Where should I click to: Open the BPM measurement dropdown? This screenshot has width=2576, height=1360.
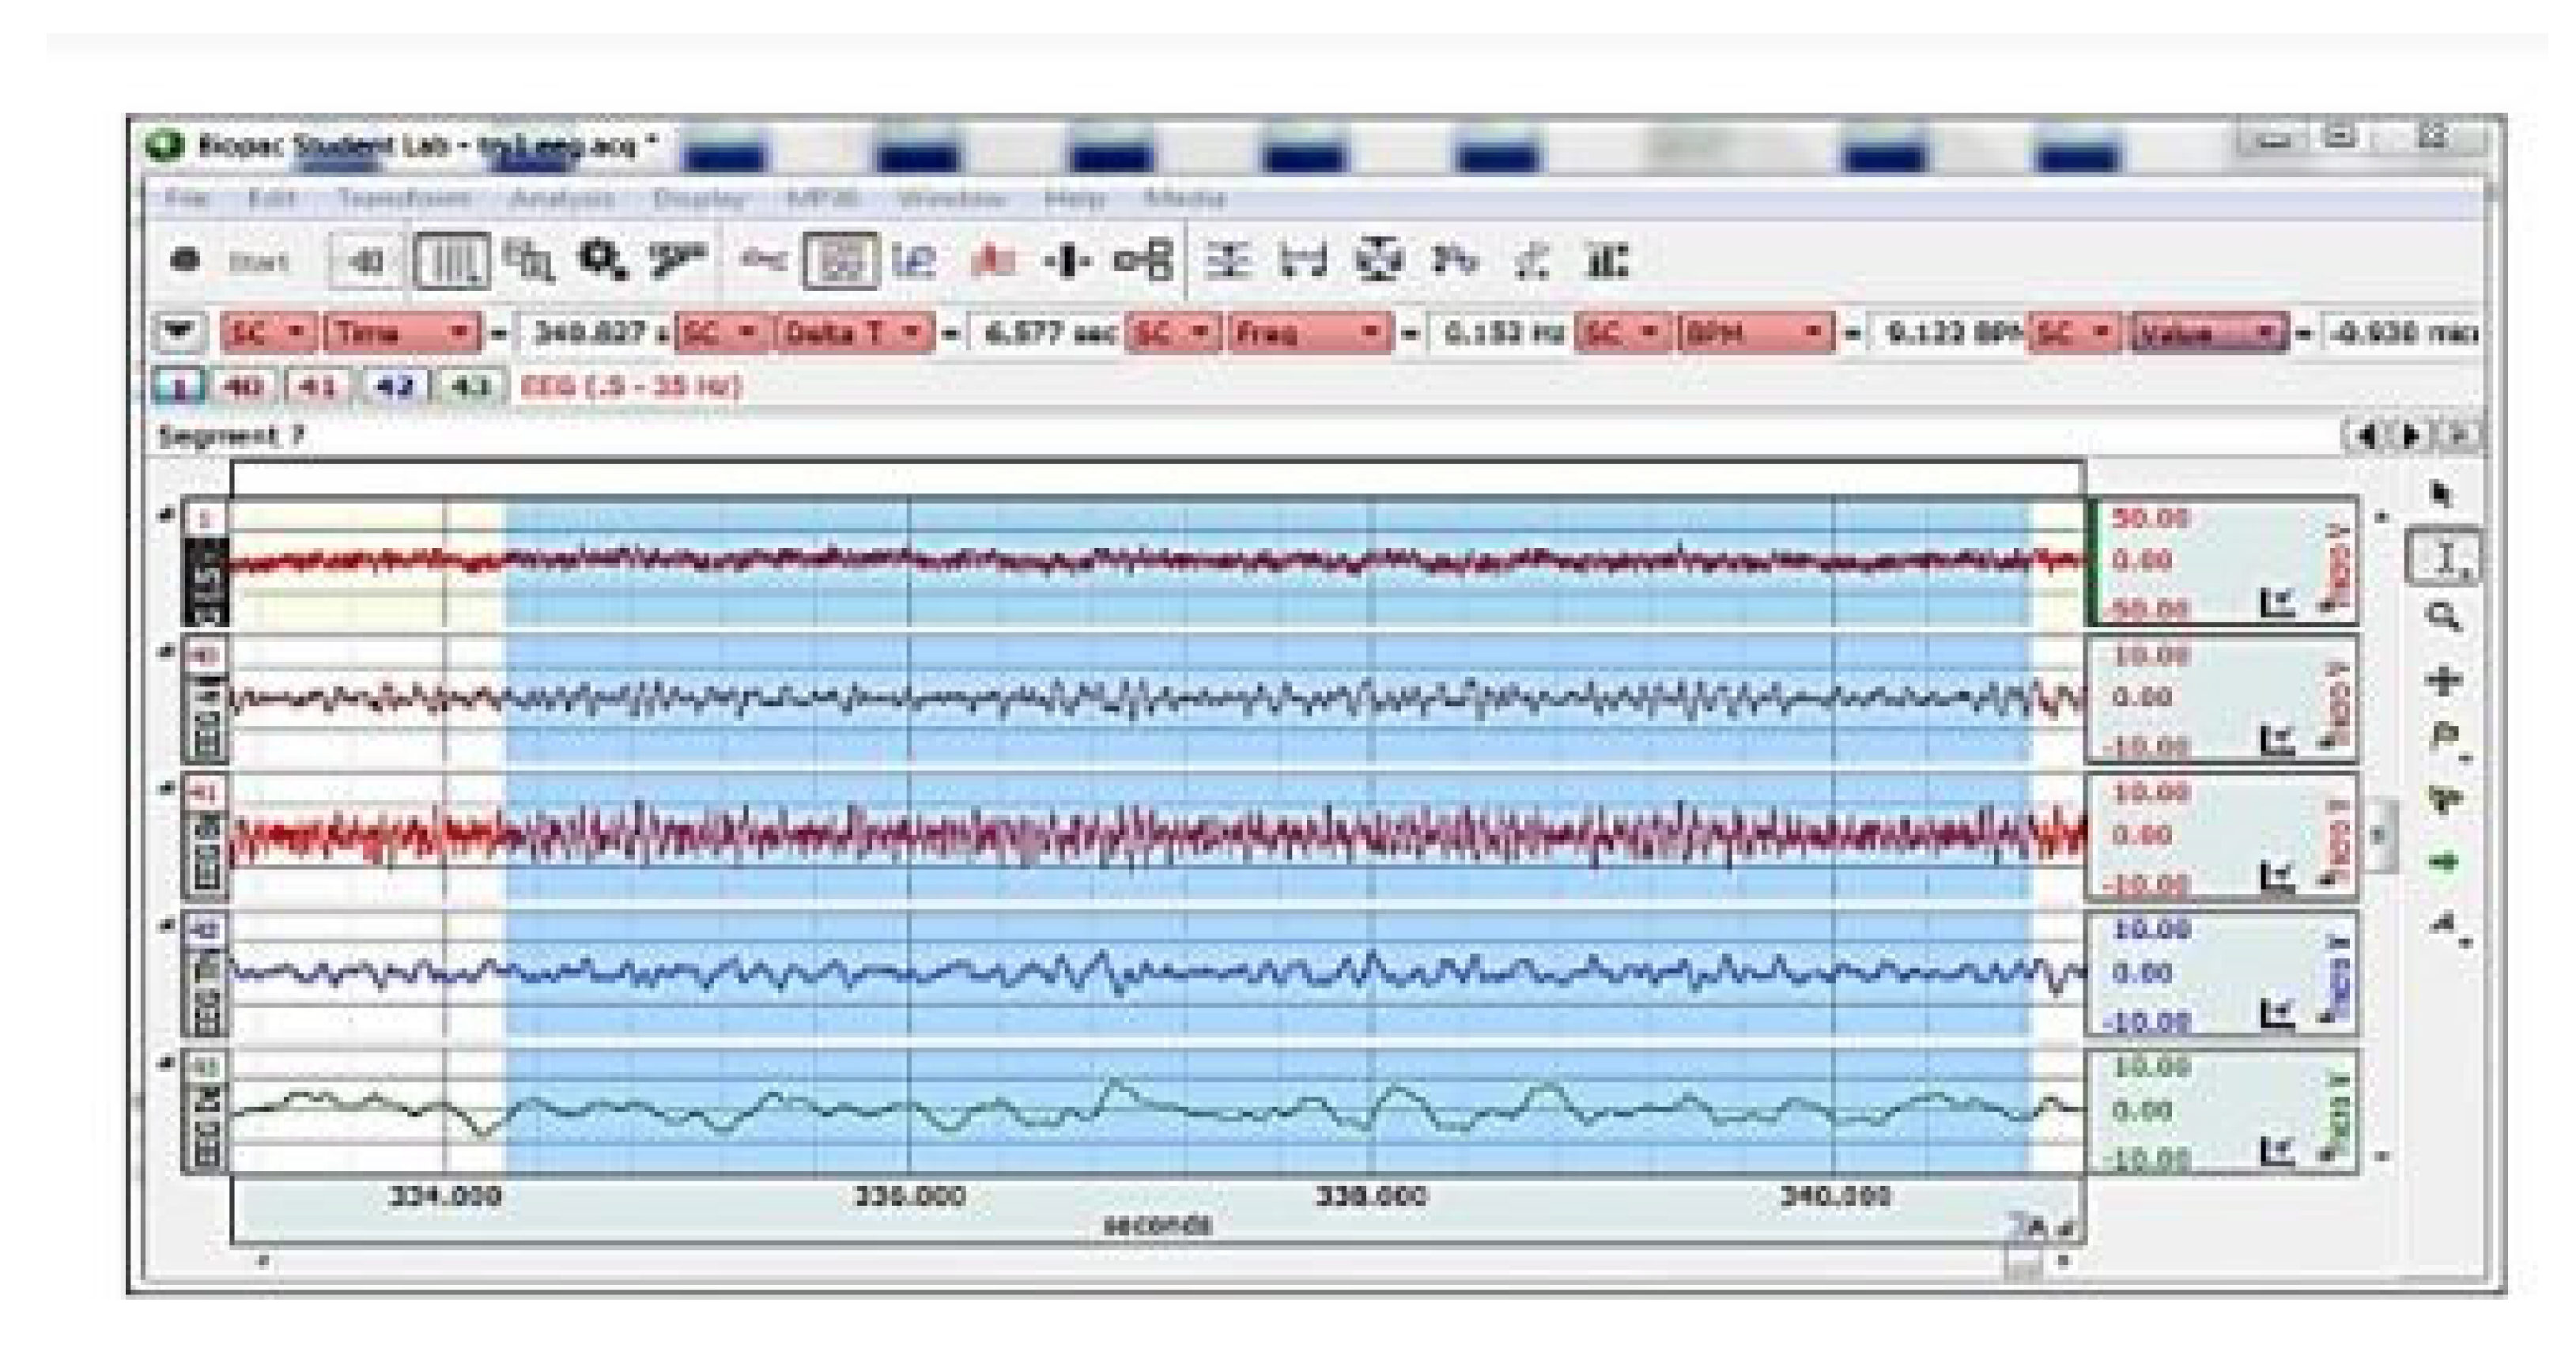[x=1755, y=333]
